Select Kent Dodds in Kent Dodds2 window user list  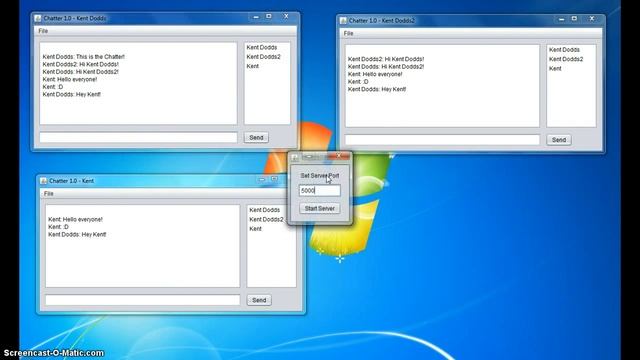pos(564,50)
